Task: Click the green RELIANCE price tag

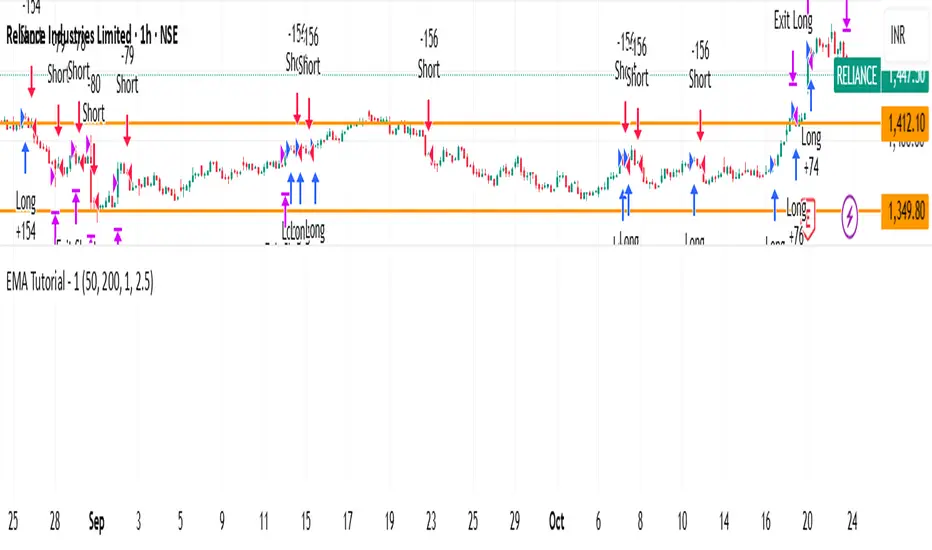Action: (x=857, y=76)
